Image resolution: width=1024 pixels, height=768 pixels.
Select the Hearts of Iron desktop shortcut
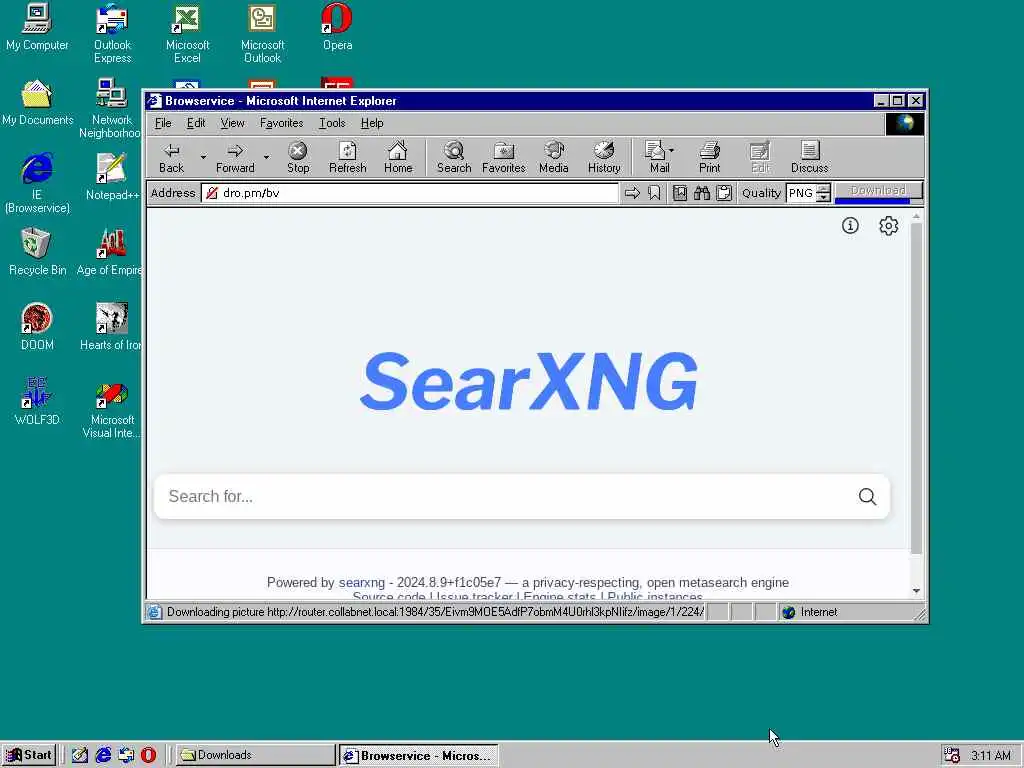(111, 327)
